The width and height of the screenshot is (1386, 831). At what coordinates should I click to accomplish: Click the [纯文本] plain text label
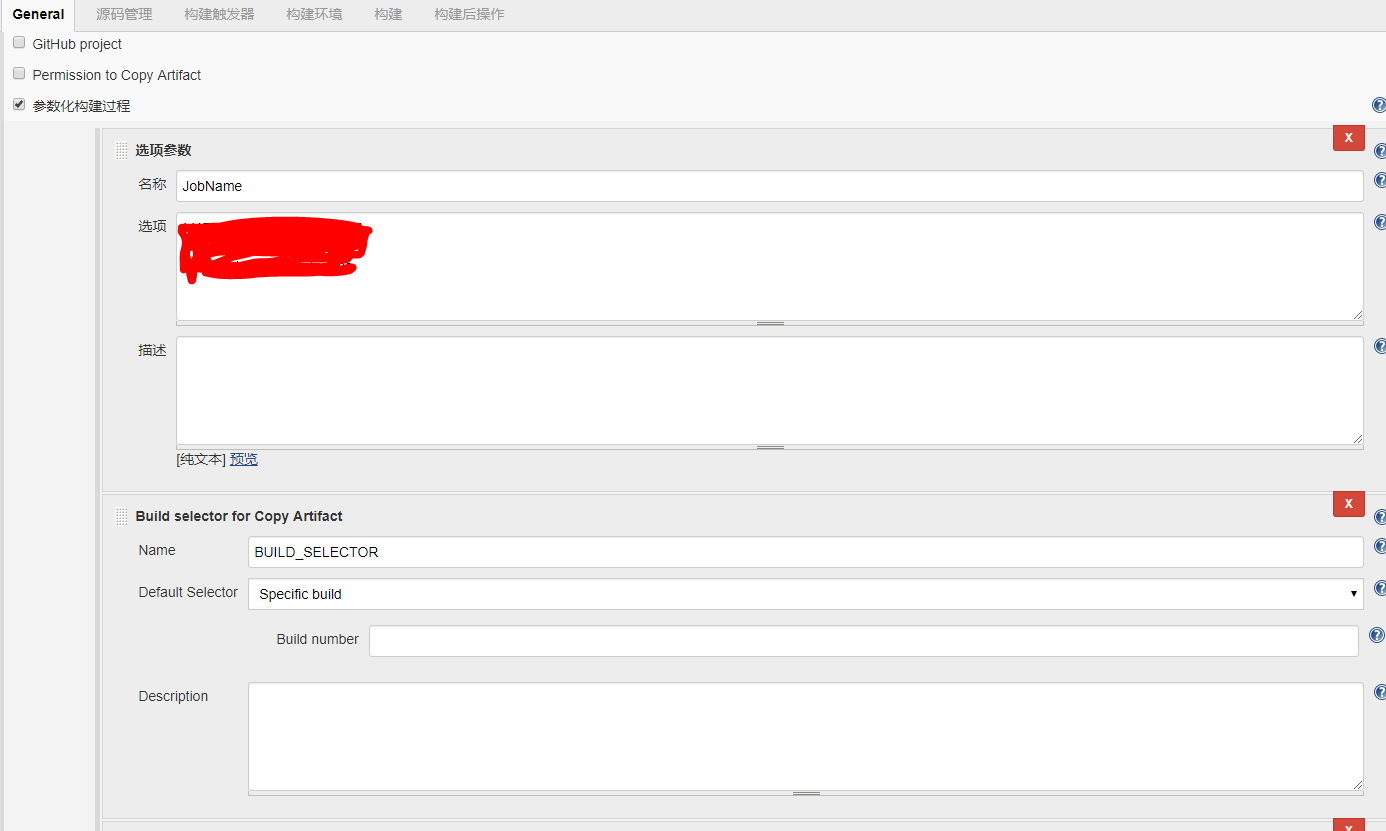[x=201, y=459]
